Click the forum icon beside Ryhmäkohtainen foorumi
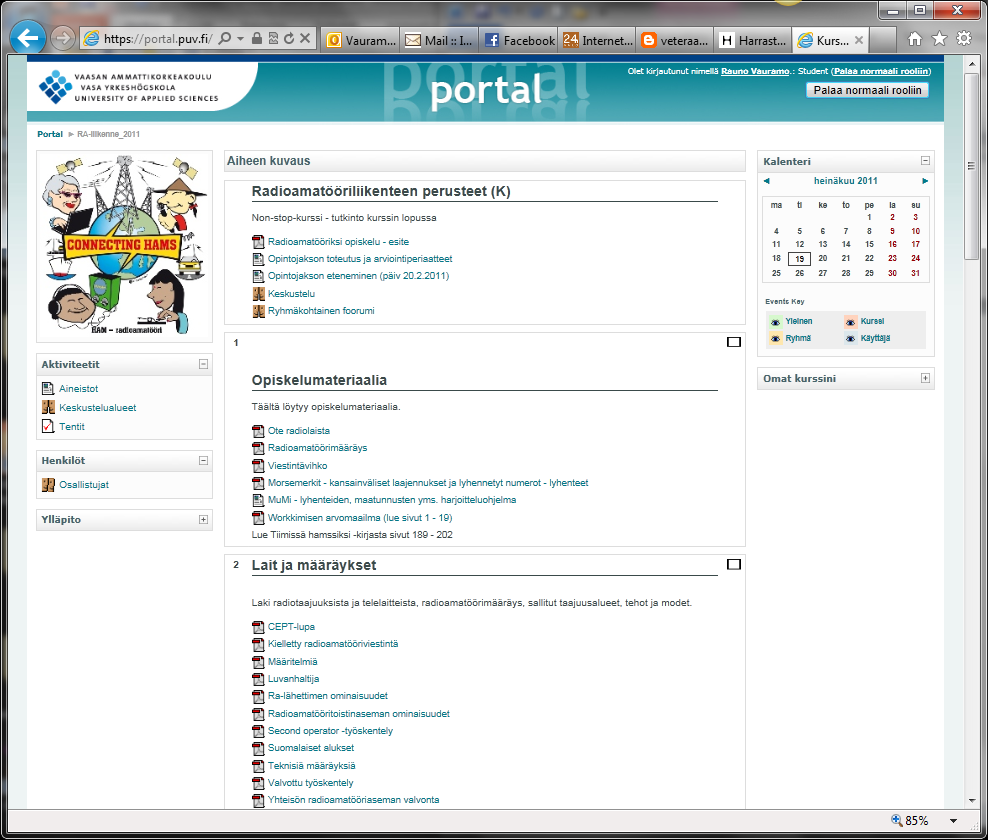988x840 pixels. pyautogui.click(x=258, y=311)
